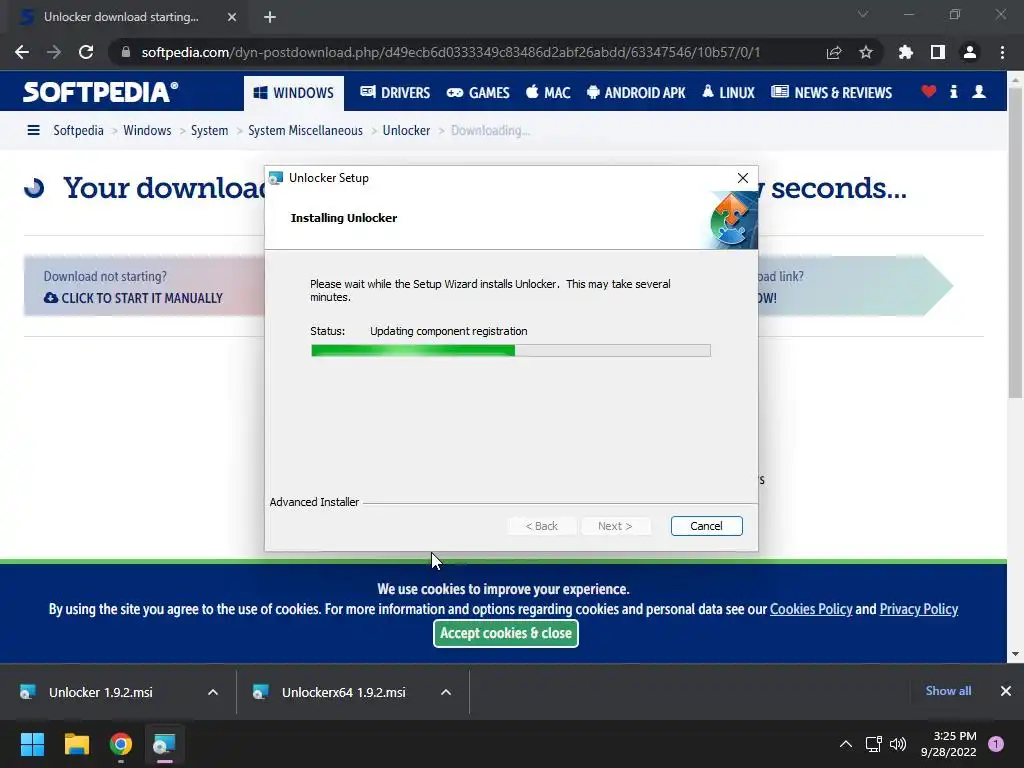This screenshot has width=1024, height=768.
Task: Open the Chrome profile avatar
Action: [x=970, y=52]
